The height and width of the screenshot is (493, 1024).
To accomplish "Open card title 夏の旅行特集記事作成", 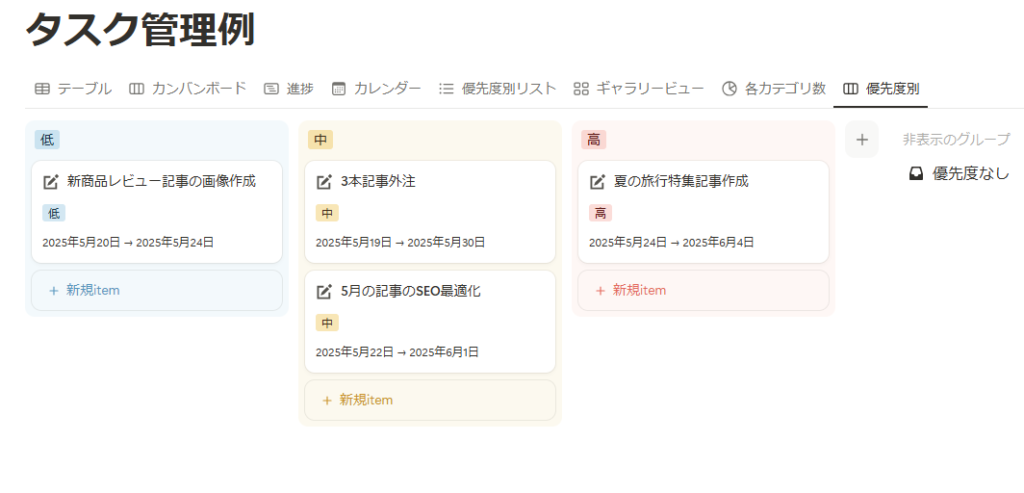I will (x=680, y=182).
